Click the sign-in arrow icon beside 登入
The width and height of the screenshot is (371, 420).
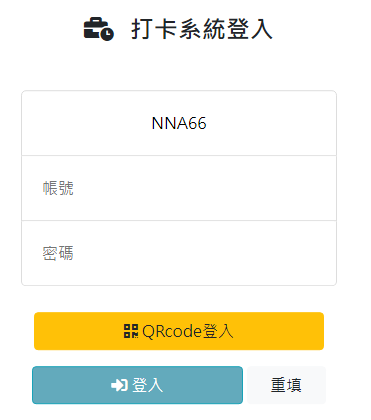119,385
